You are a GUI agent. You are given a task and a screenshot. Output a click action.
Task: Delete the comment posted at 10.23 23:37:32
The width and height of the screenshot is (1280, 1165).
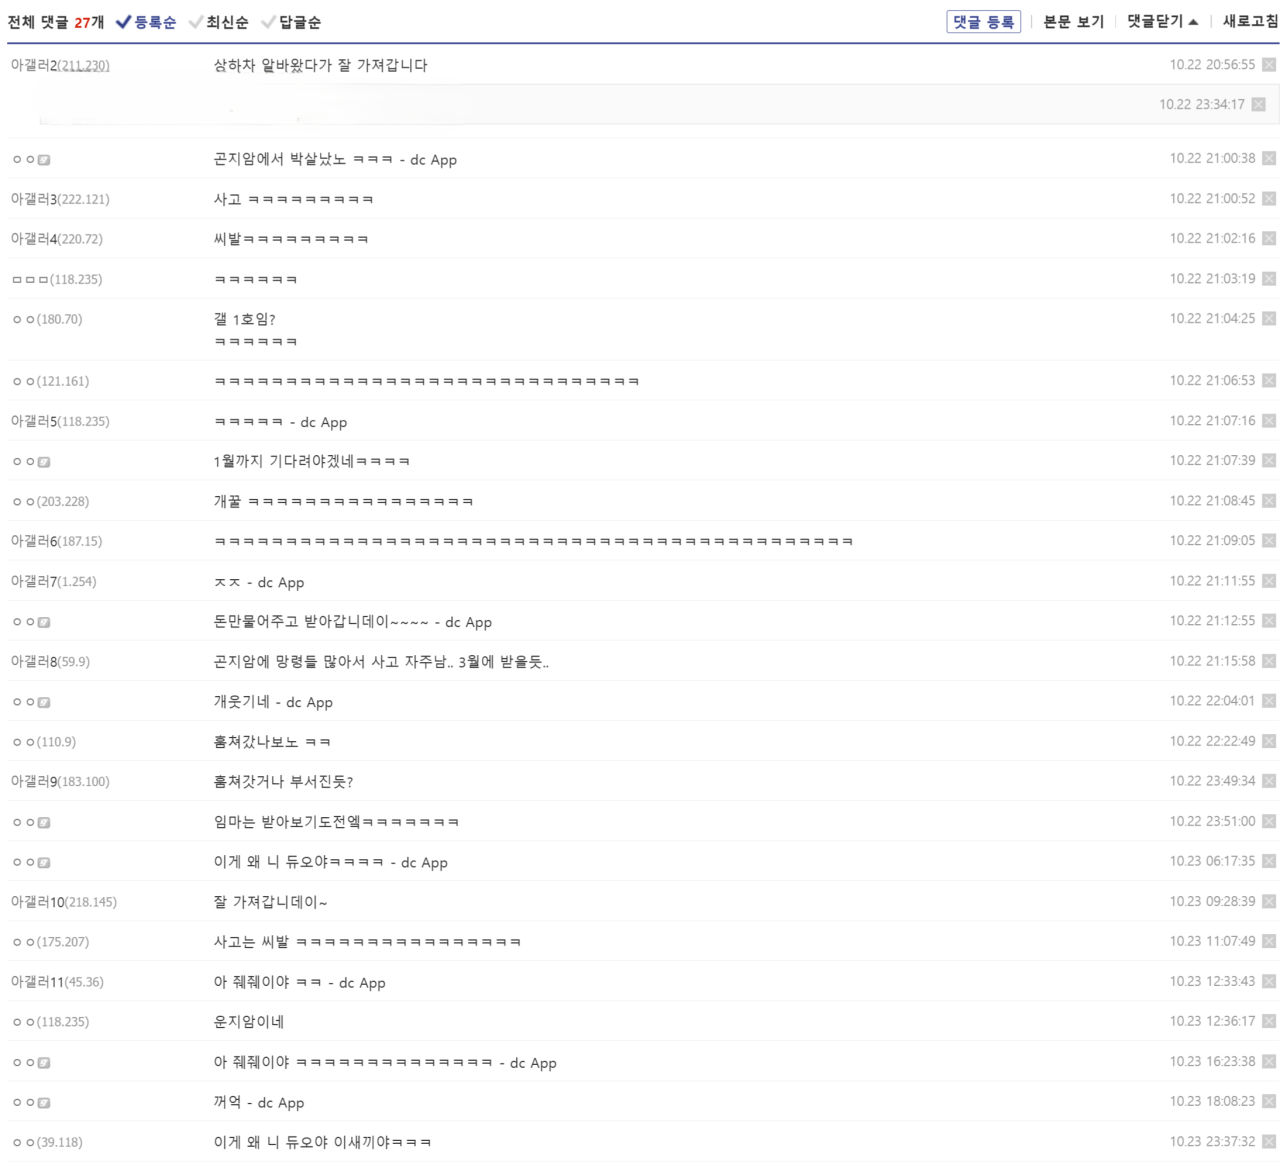click(1268, 1142)
